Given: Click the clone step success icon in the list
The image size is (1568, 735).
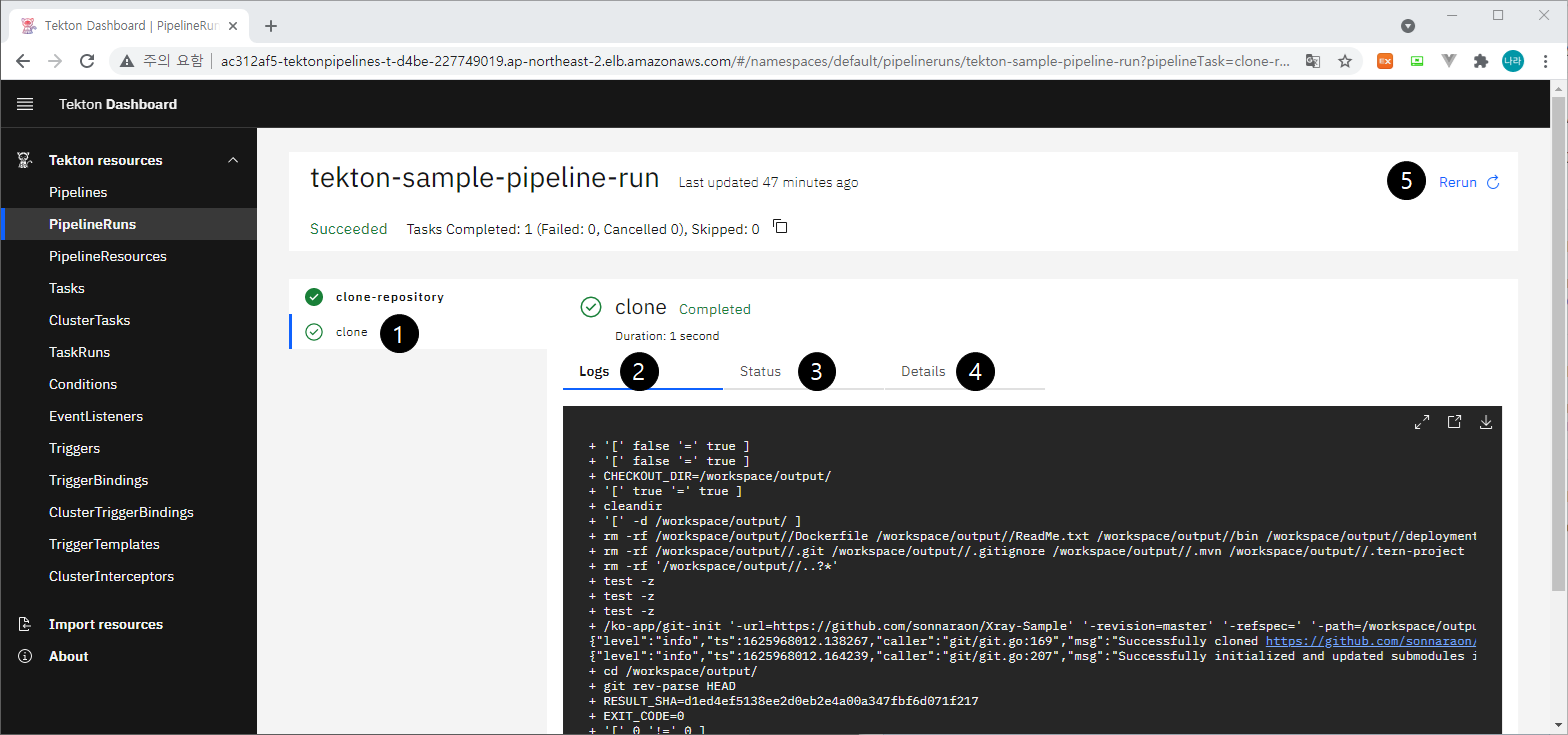Looking at the screenshot, I should pos(314,332).
